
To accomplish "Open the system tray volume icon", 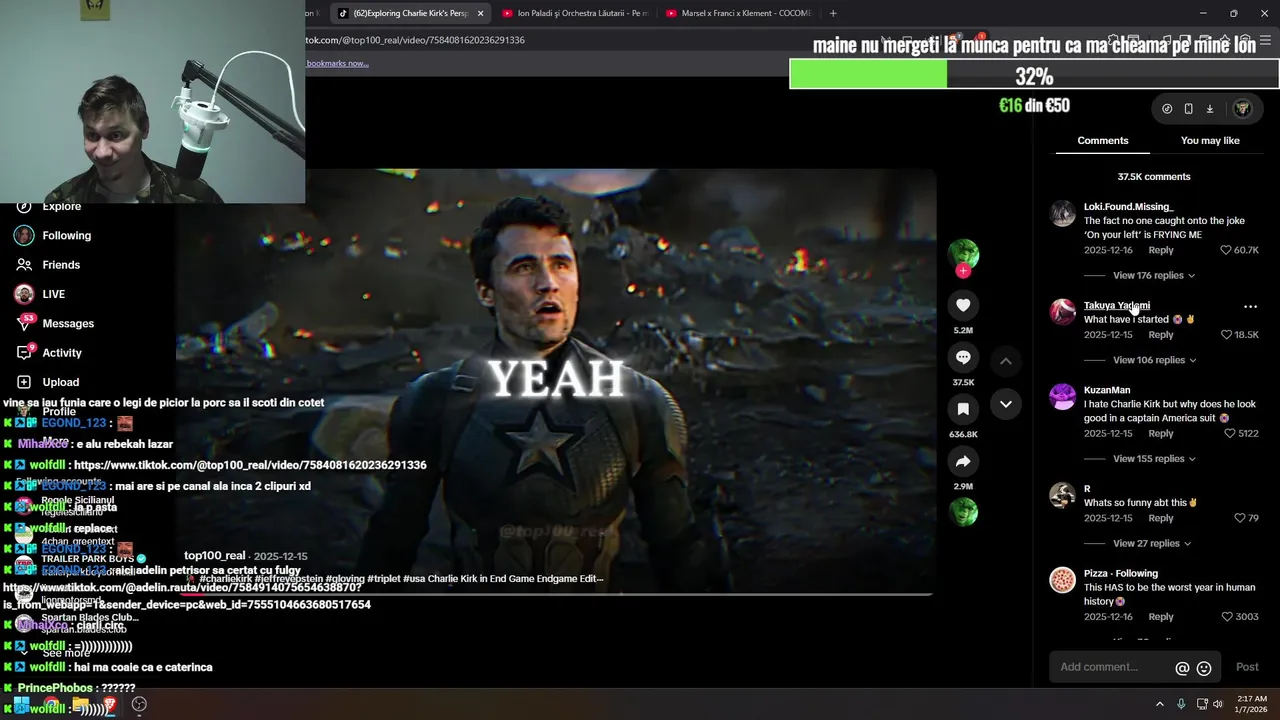I will point(1218,704).
